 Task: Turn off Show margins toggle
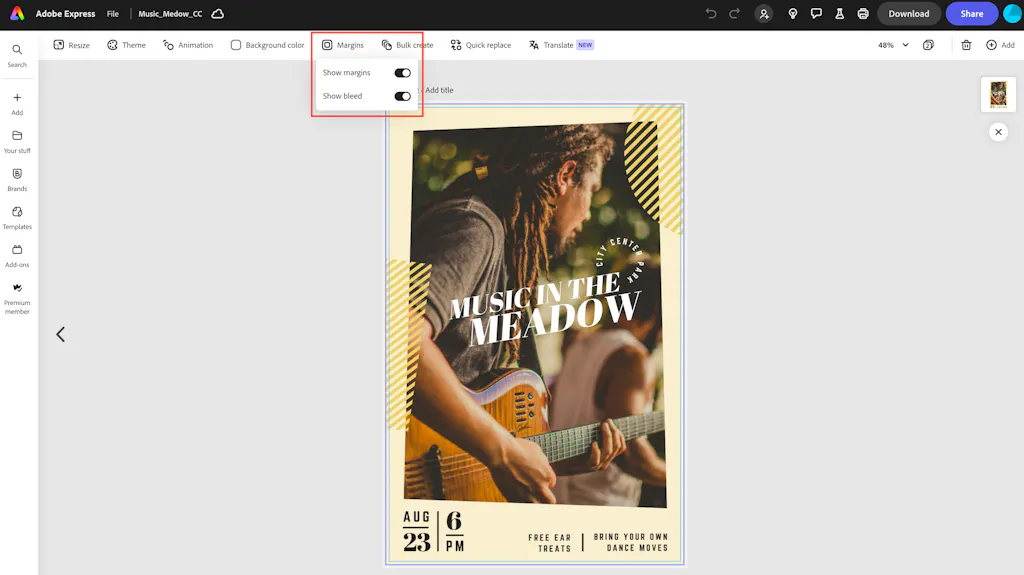click(402, 73)
